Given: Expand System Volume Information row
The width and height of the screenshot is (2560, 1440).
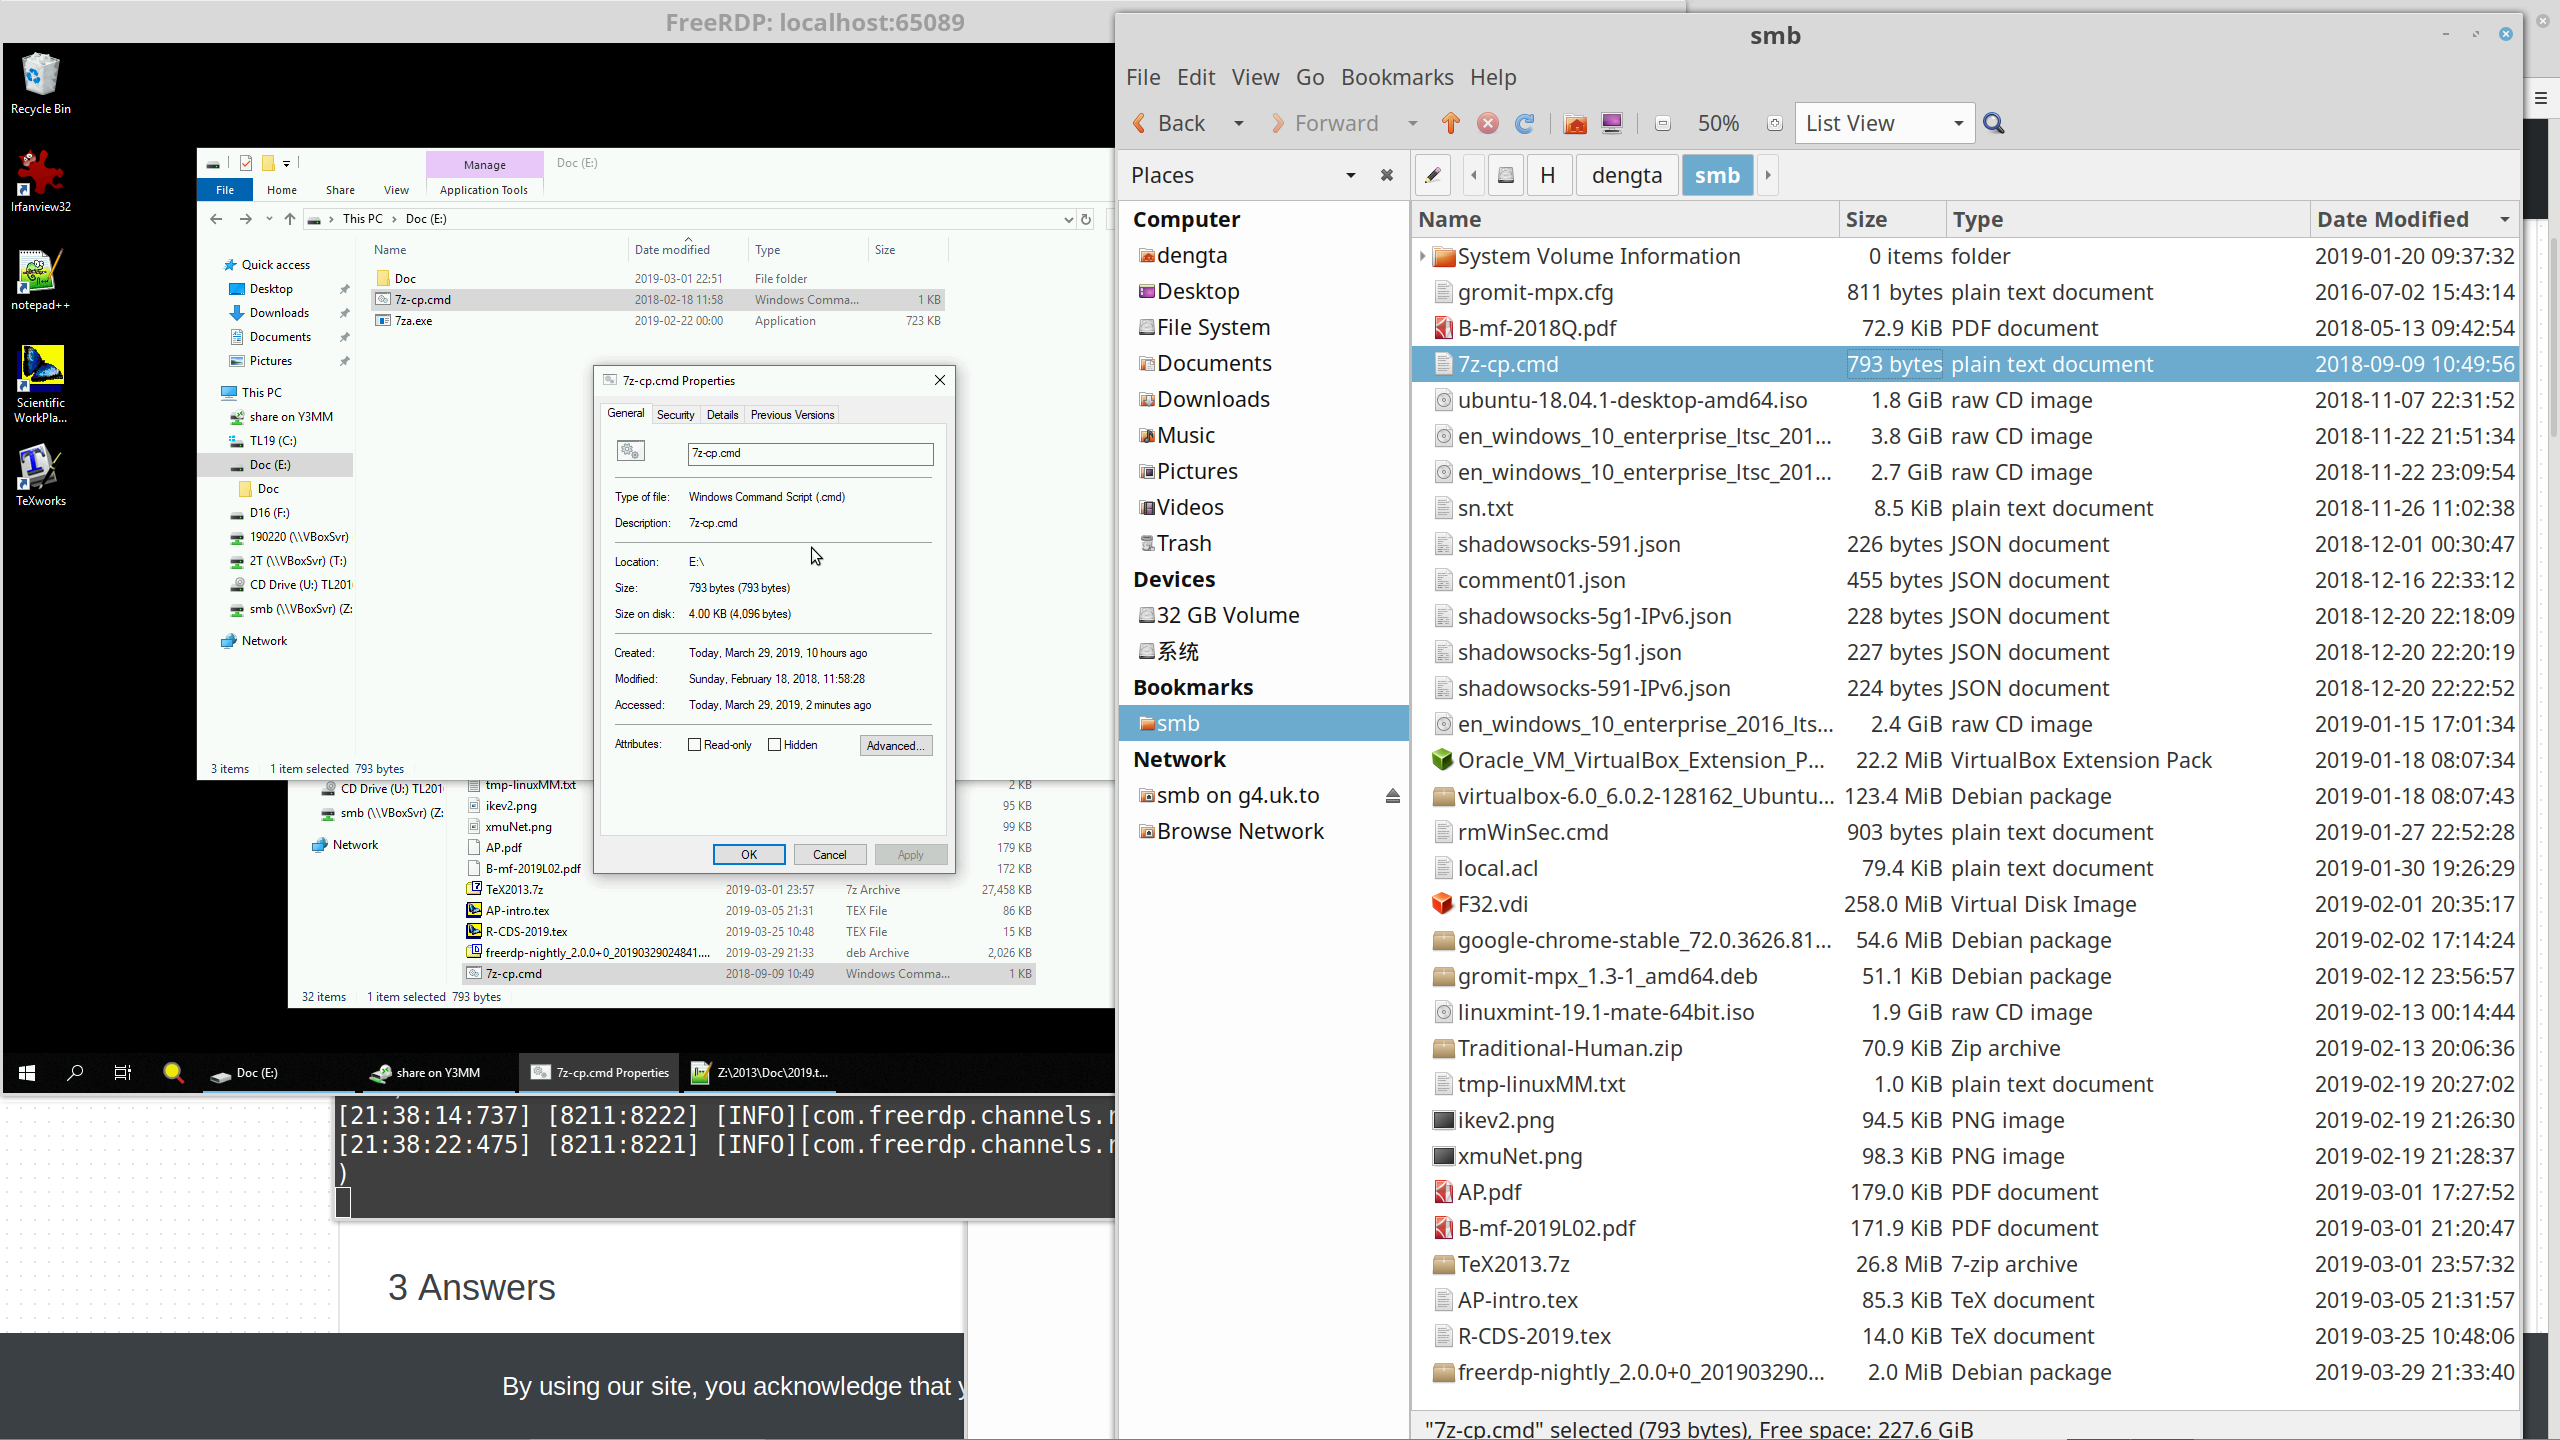Looking at the screenshot, I should tap(1422, 256).
